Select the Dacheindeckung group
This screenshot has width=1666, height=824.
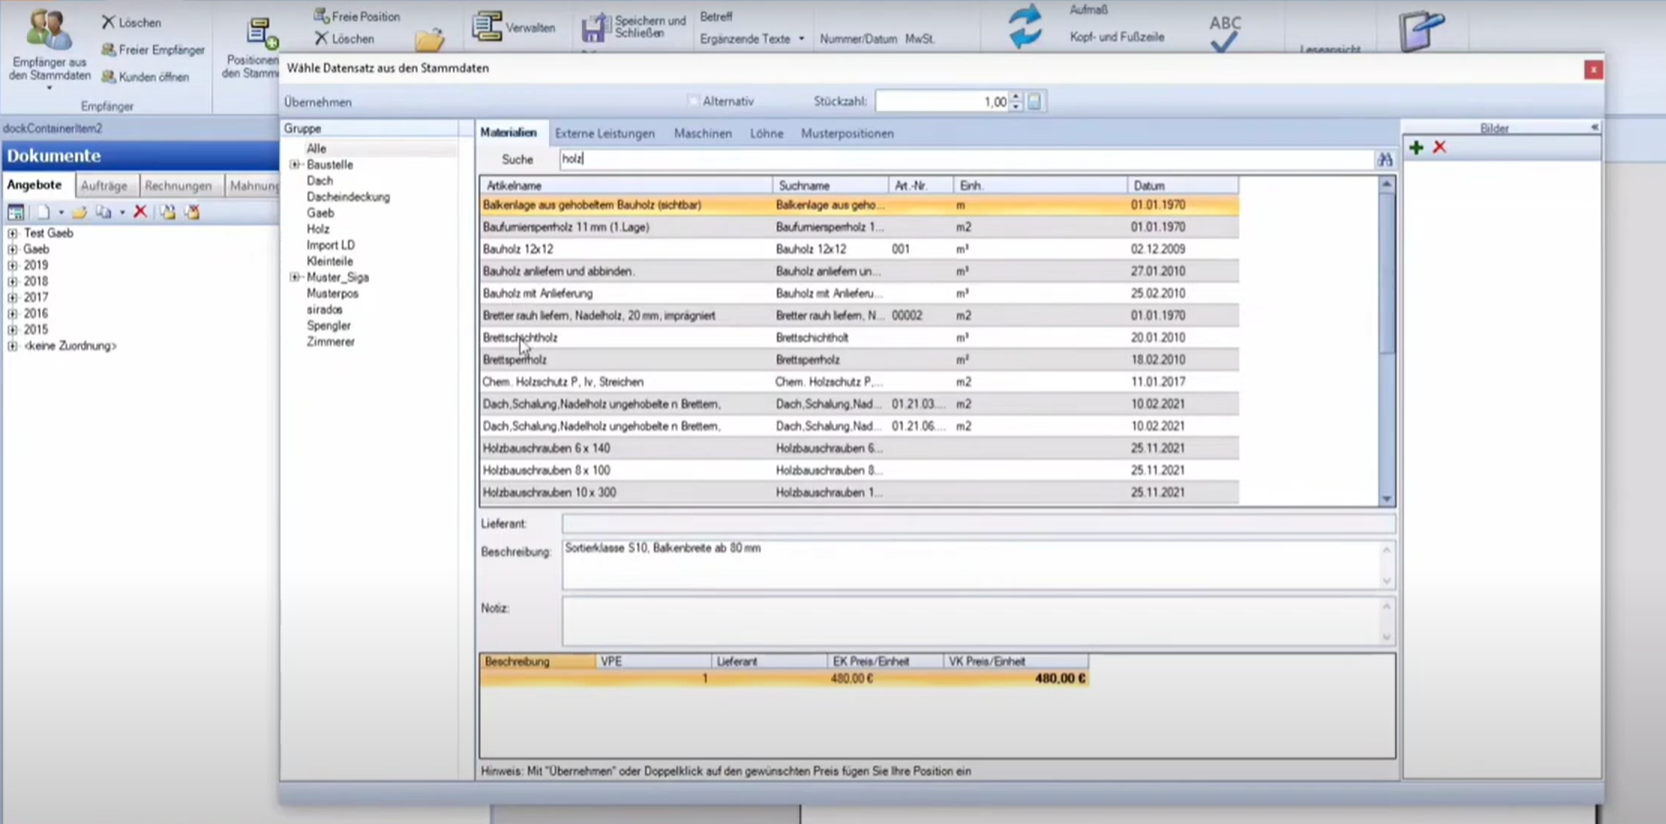[x=348, y=197]
